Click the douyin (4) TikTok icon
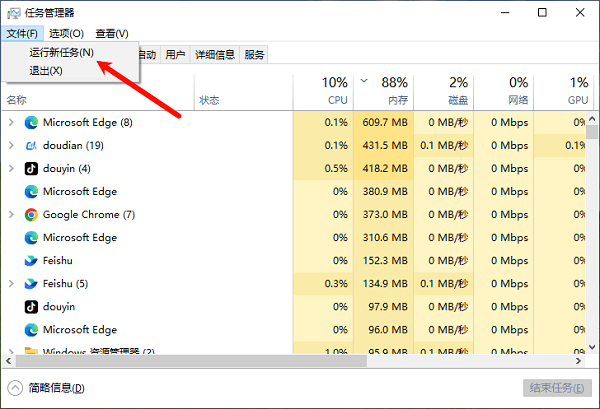The width and height of the screenshot is (600, 409). pyautogui.click(x=32, y=168)
